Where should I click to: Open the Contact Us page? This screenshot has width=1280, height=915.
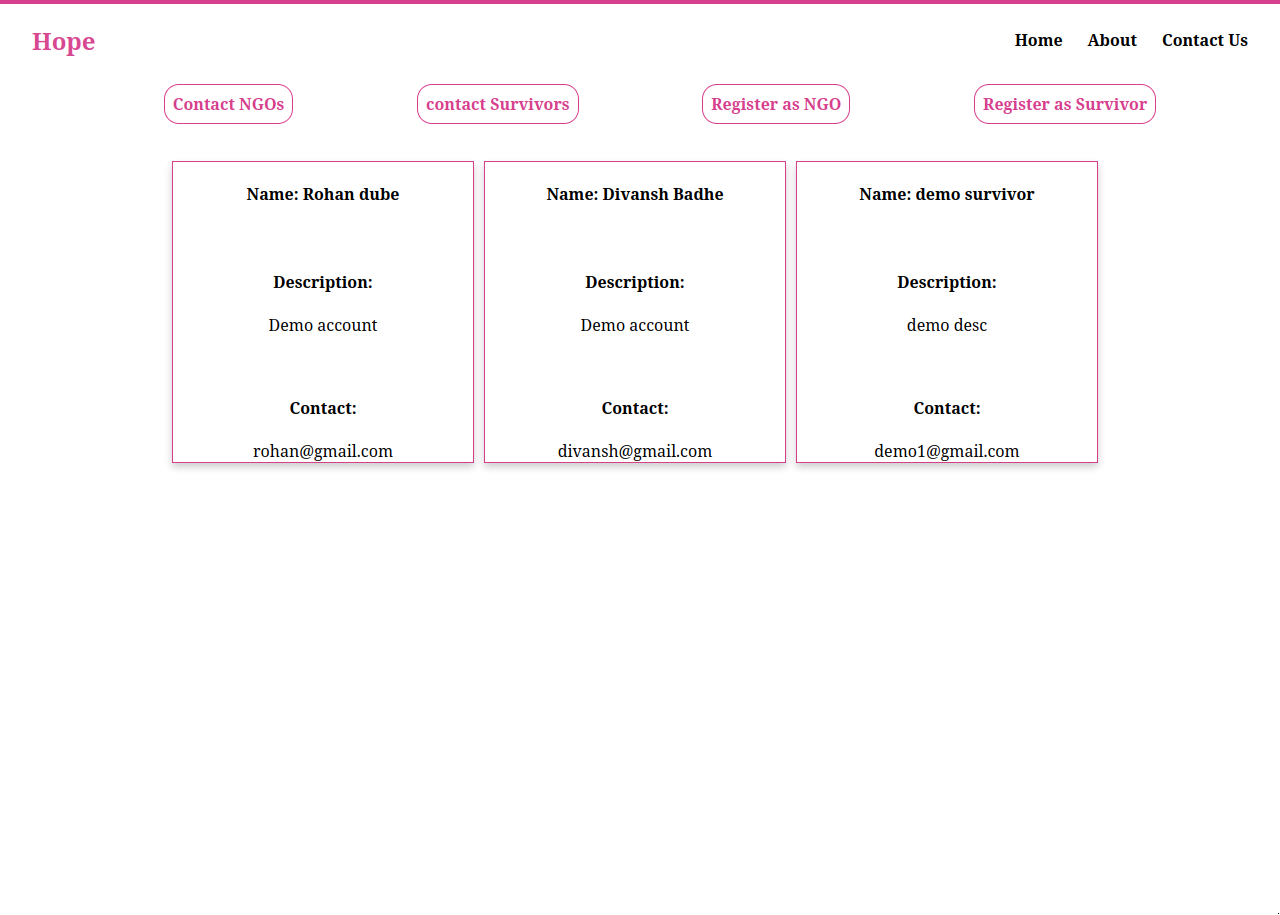[x=1204, y=40]
